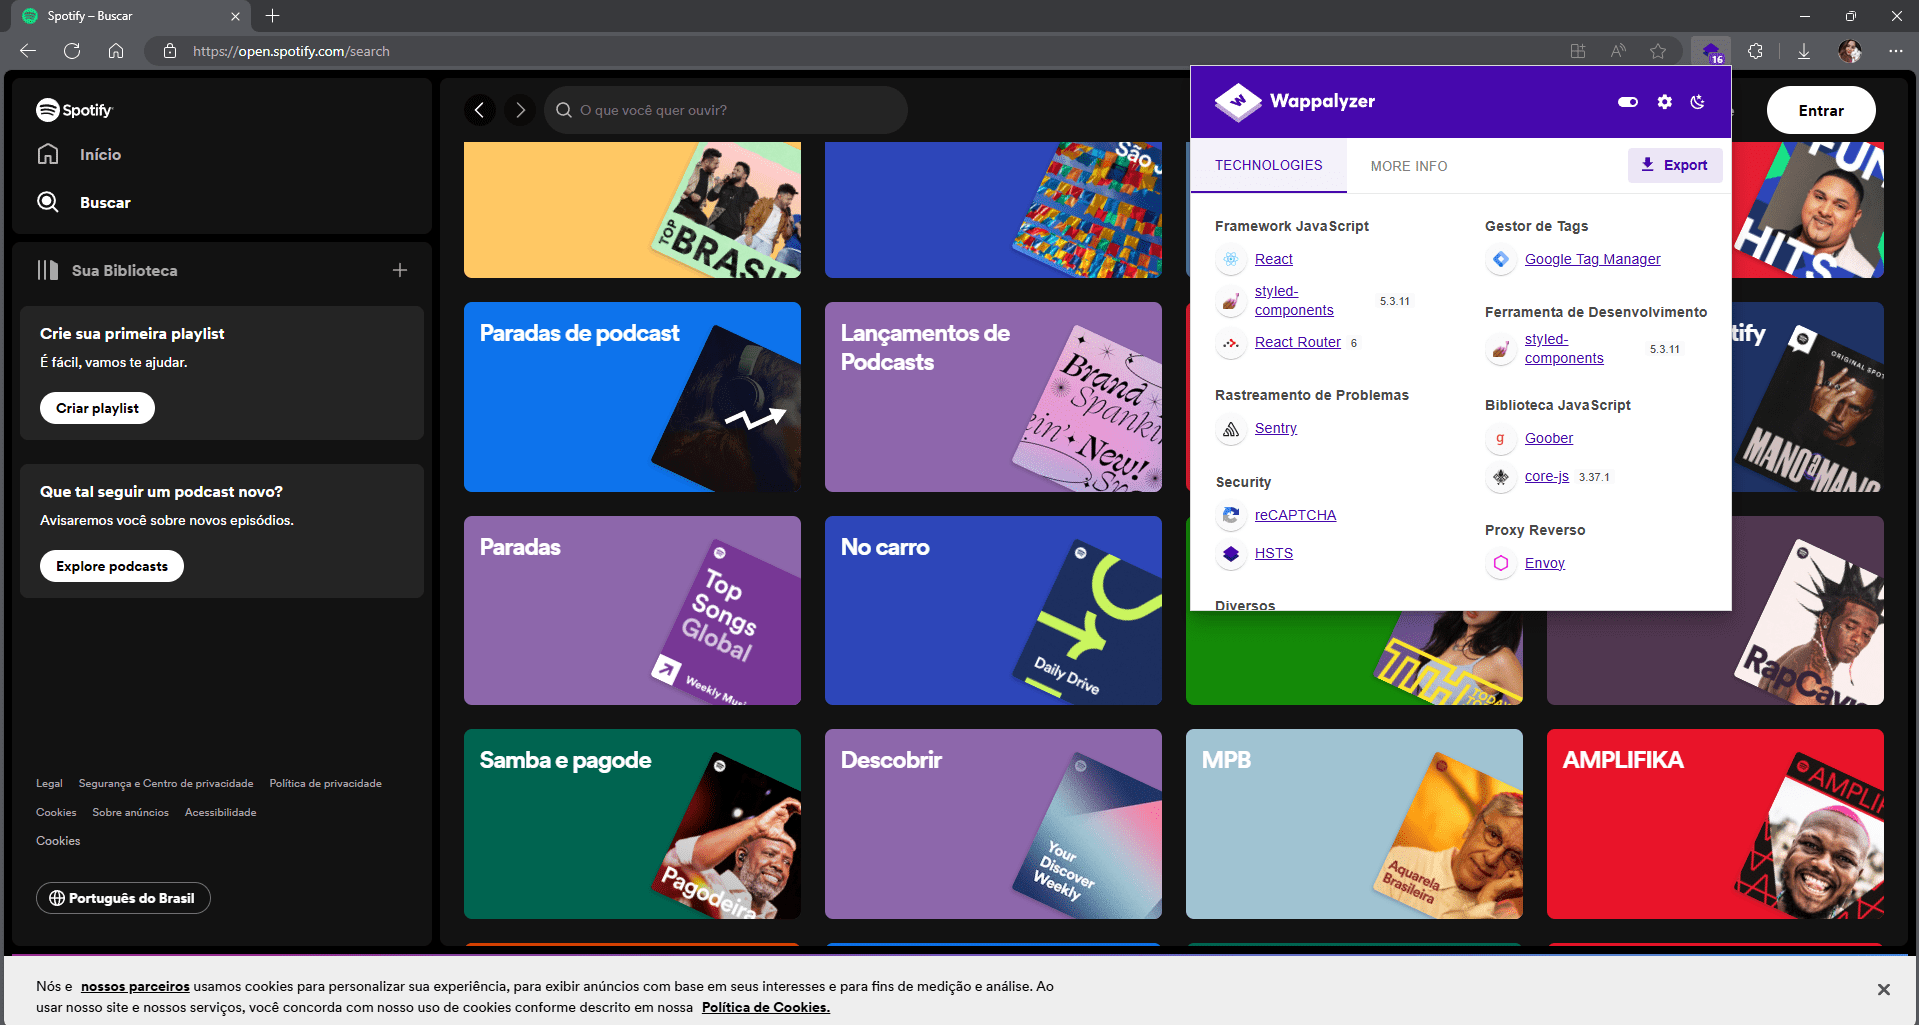Go forward with Spotify's right chevron
This screenshot has width=1919, height=1025.
click(x=520, y=110)
